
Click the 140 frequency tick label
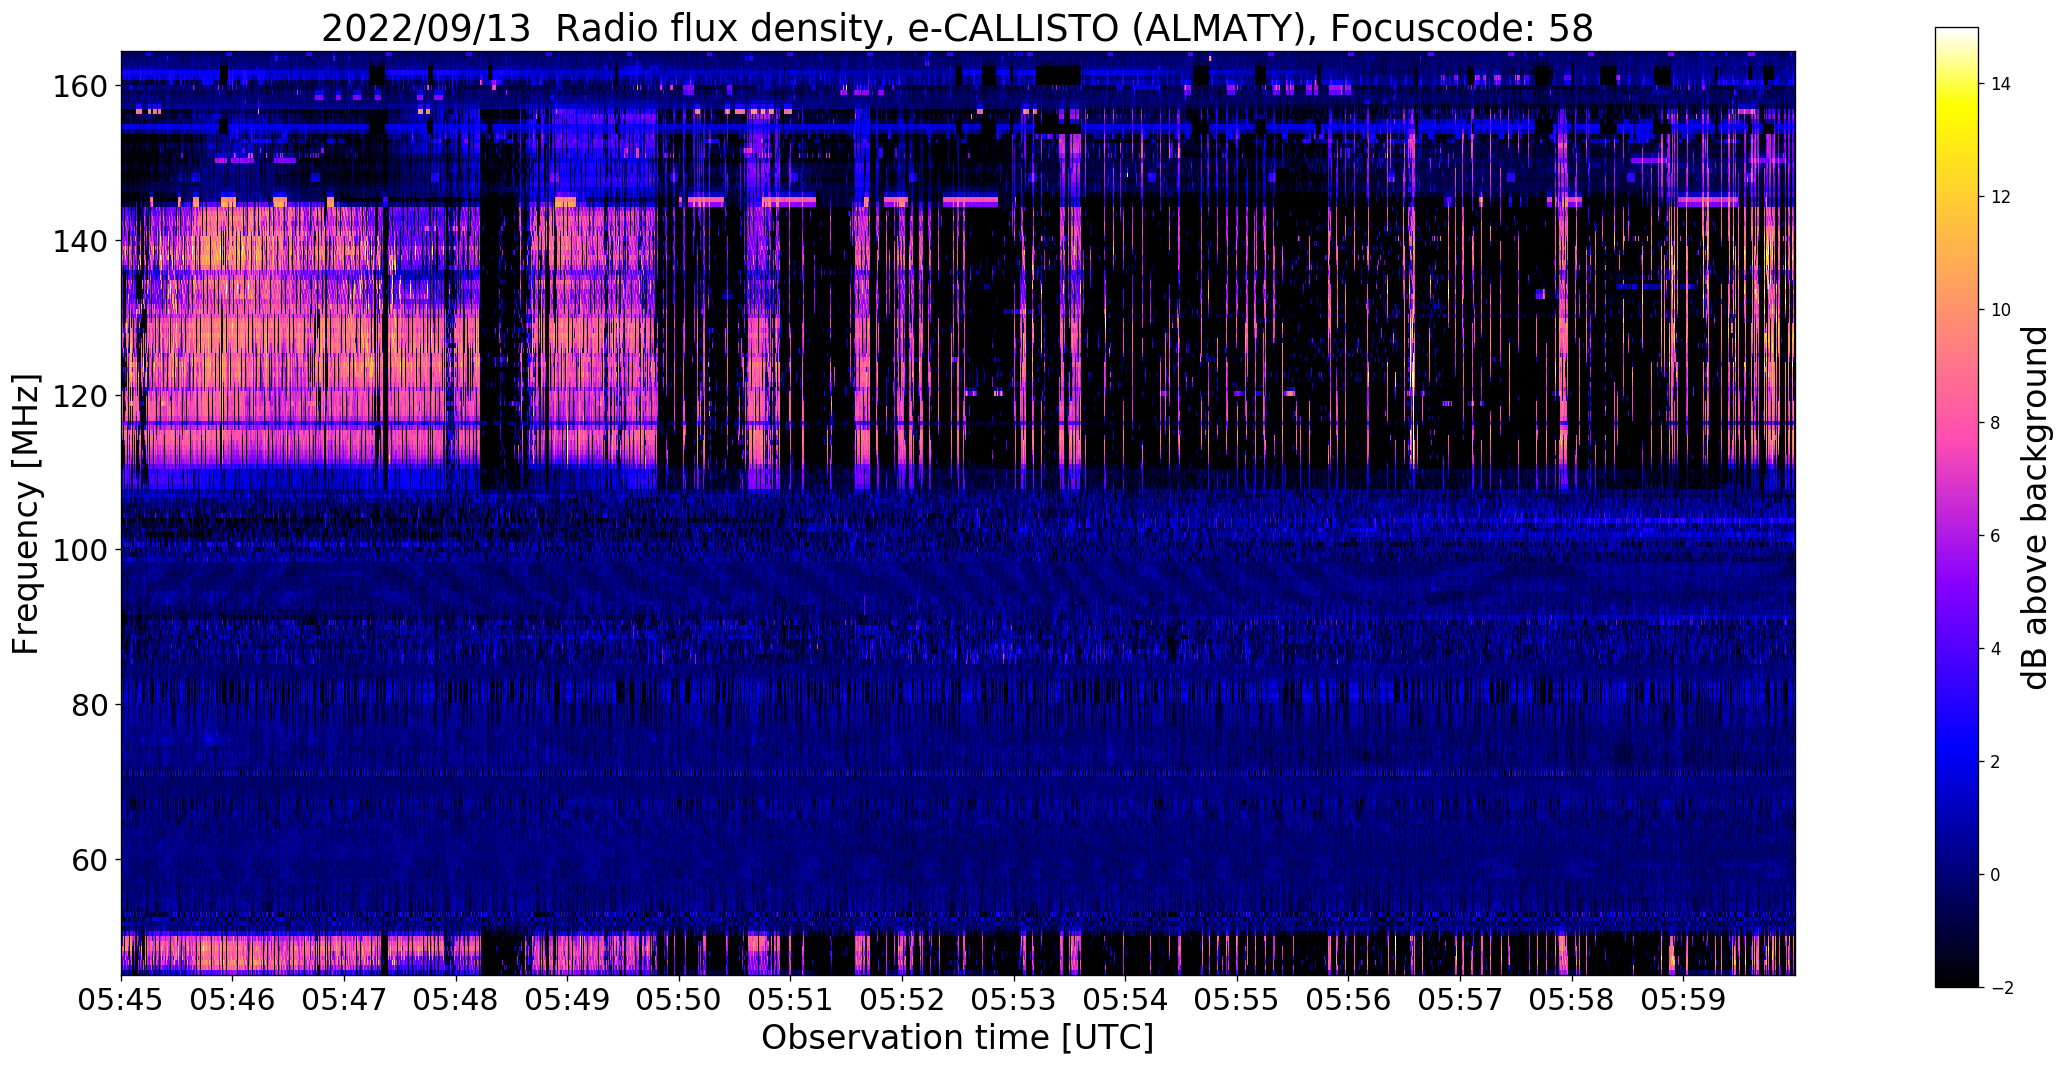pyautogui.click(x=79, y=242)
